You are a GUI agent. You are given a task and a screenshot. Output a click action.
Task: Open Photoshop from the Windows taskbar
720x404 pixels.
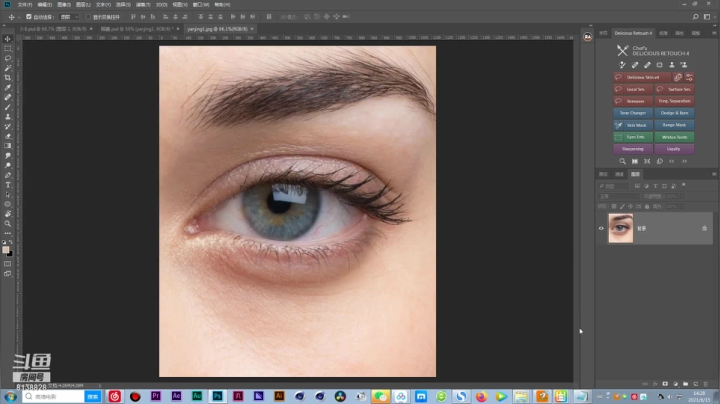click(x=217, y=396)
